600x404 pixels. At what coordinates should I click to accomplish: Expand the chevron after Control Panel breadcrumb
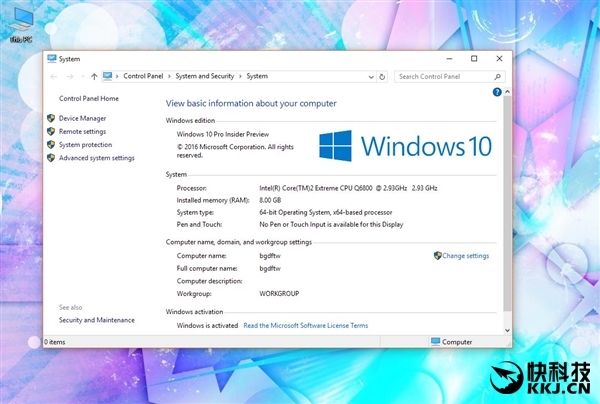(169, 76)
